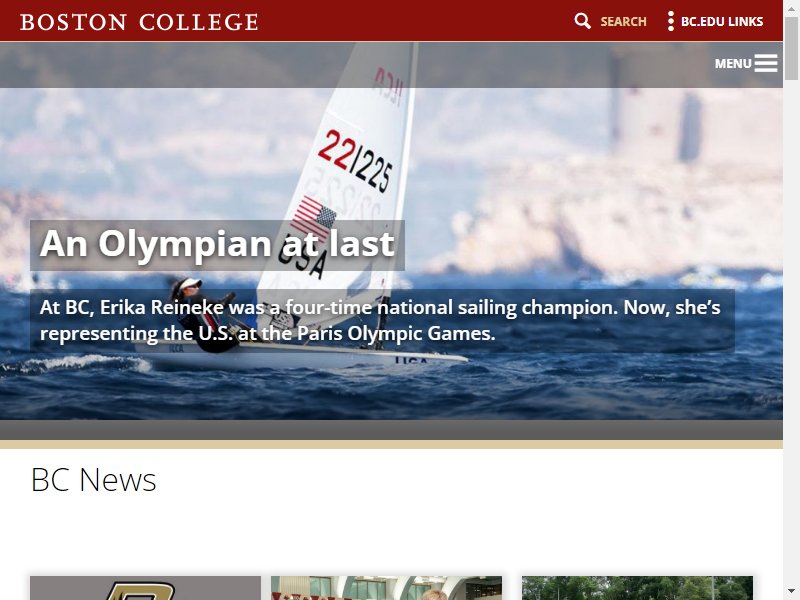Open the middle news card with building interior

click(386, 588)
